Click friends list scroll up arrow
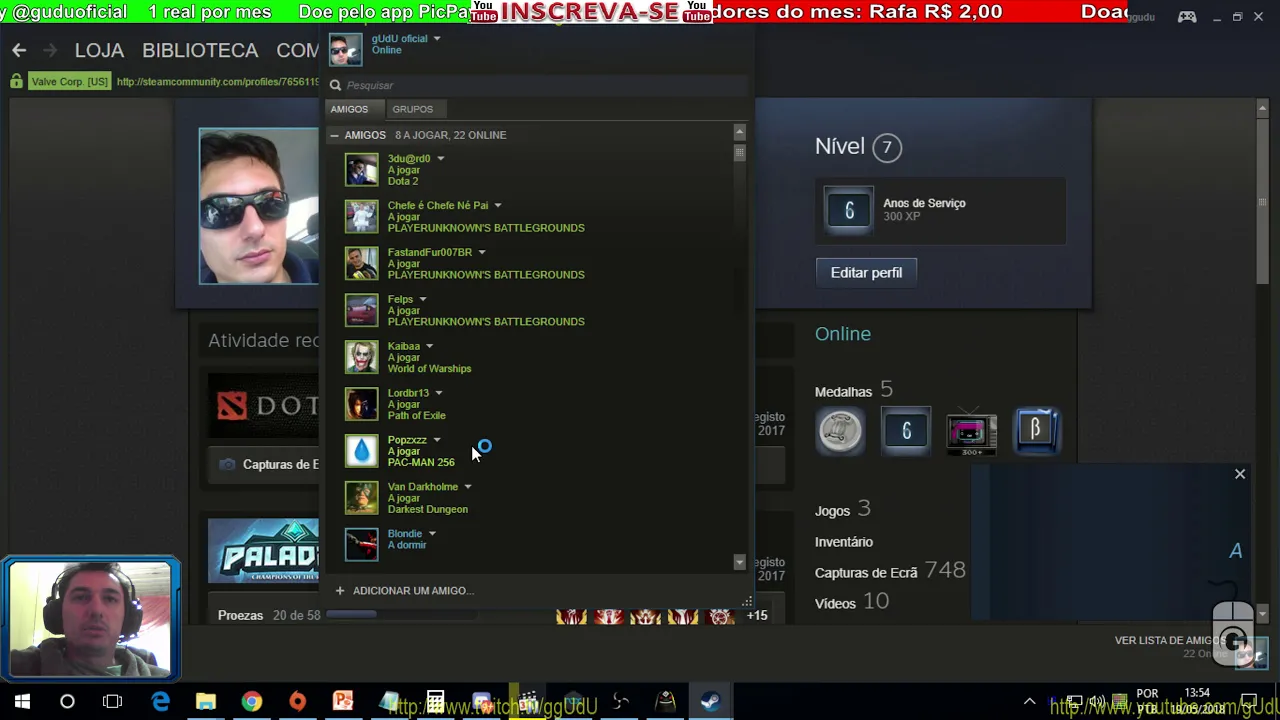The image size is (1280, 720). click(739, 132)
